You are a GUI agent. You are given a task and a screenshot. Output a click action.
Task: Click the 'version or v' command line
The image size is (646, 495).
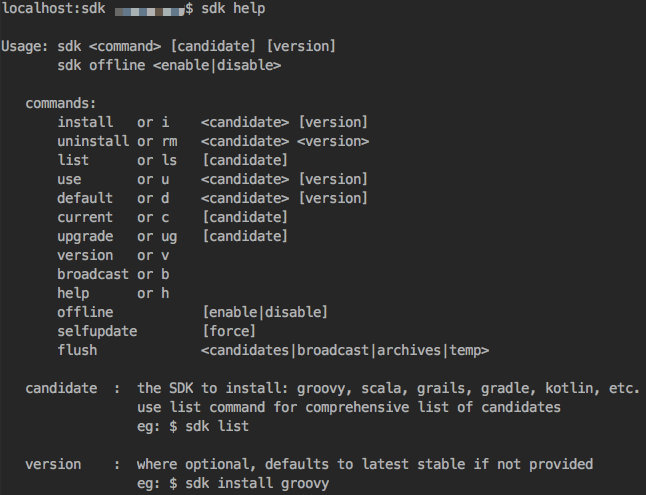(x=113, y=256)
